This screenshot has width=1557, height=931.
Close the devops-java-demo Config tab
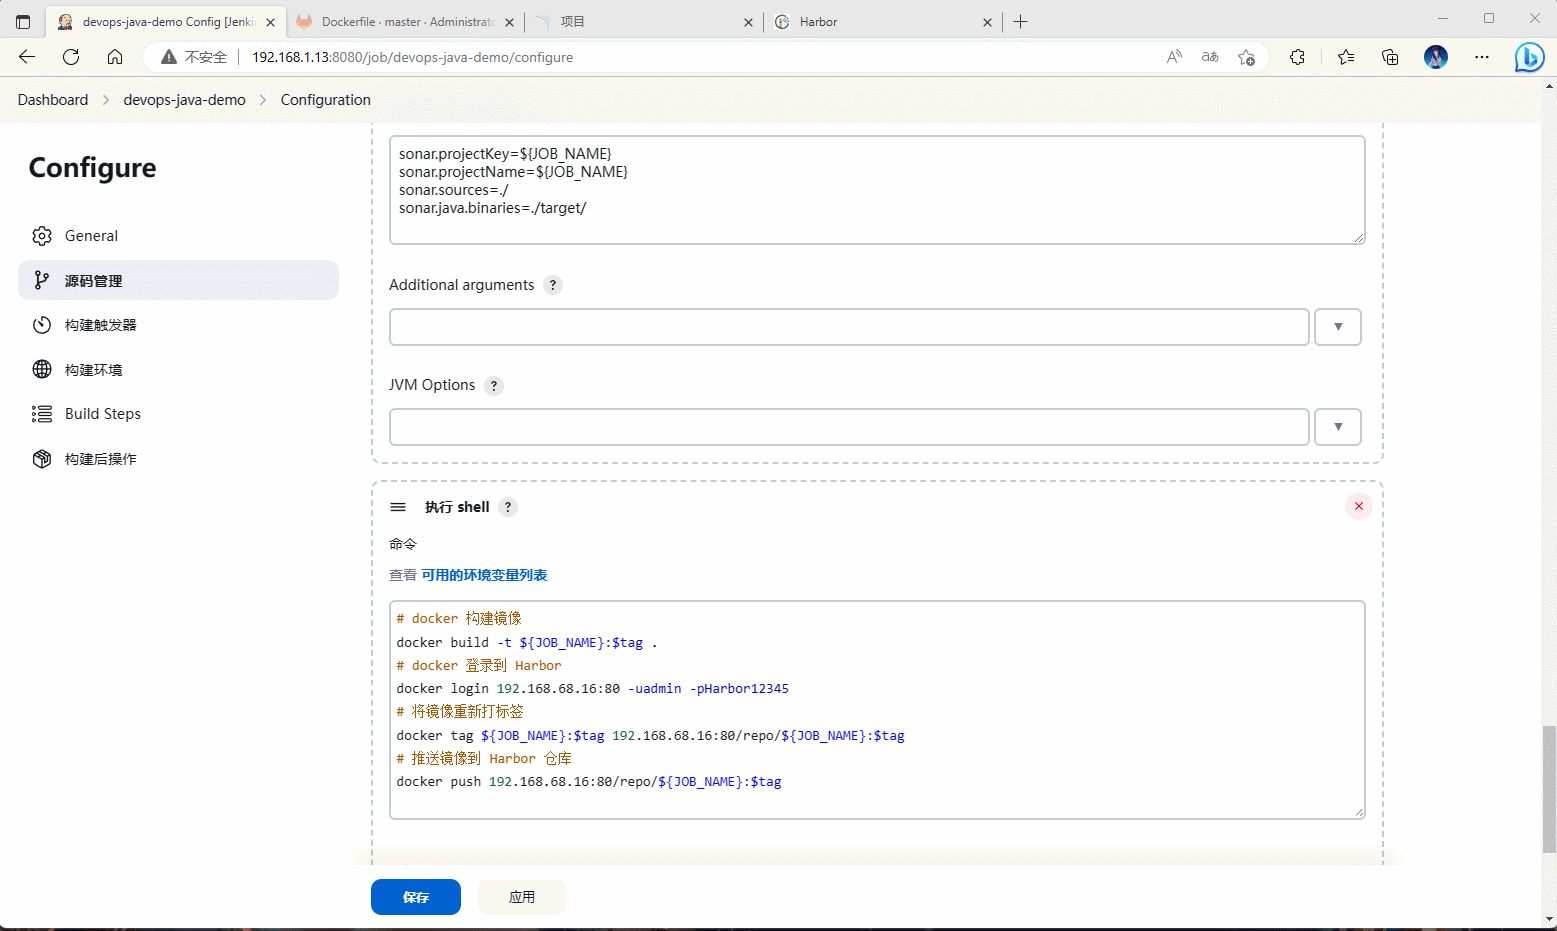[270, 22]
